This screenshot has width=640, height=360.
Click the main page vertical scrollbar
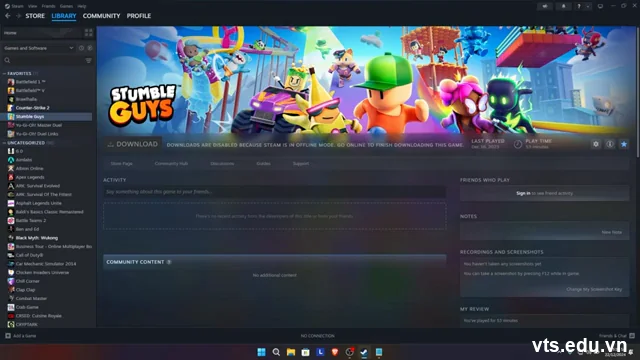638,92
